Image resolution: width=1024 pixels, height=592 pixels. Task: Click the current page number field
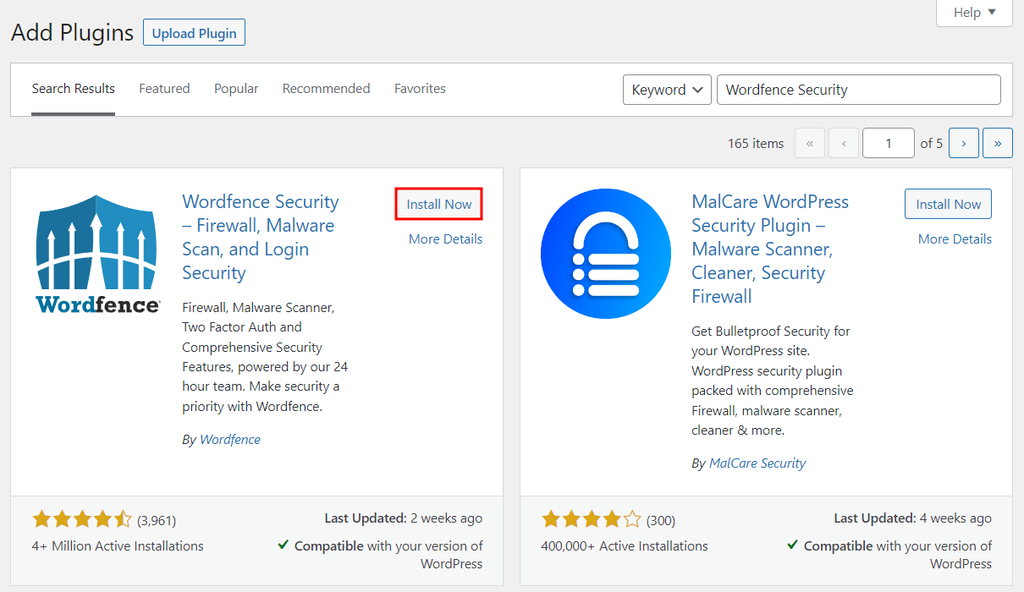[888, 143]
